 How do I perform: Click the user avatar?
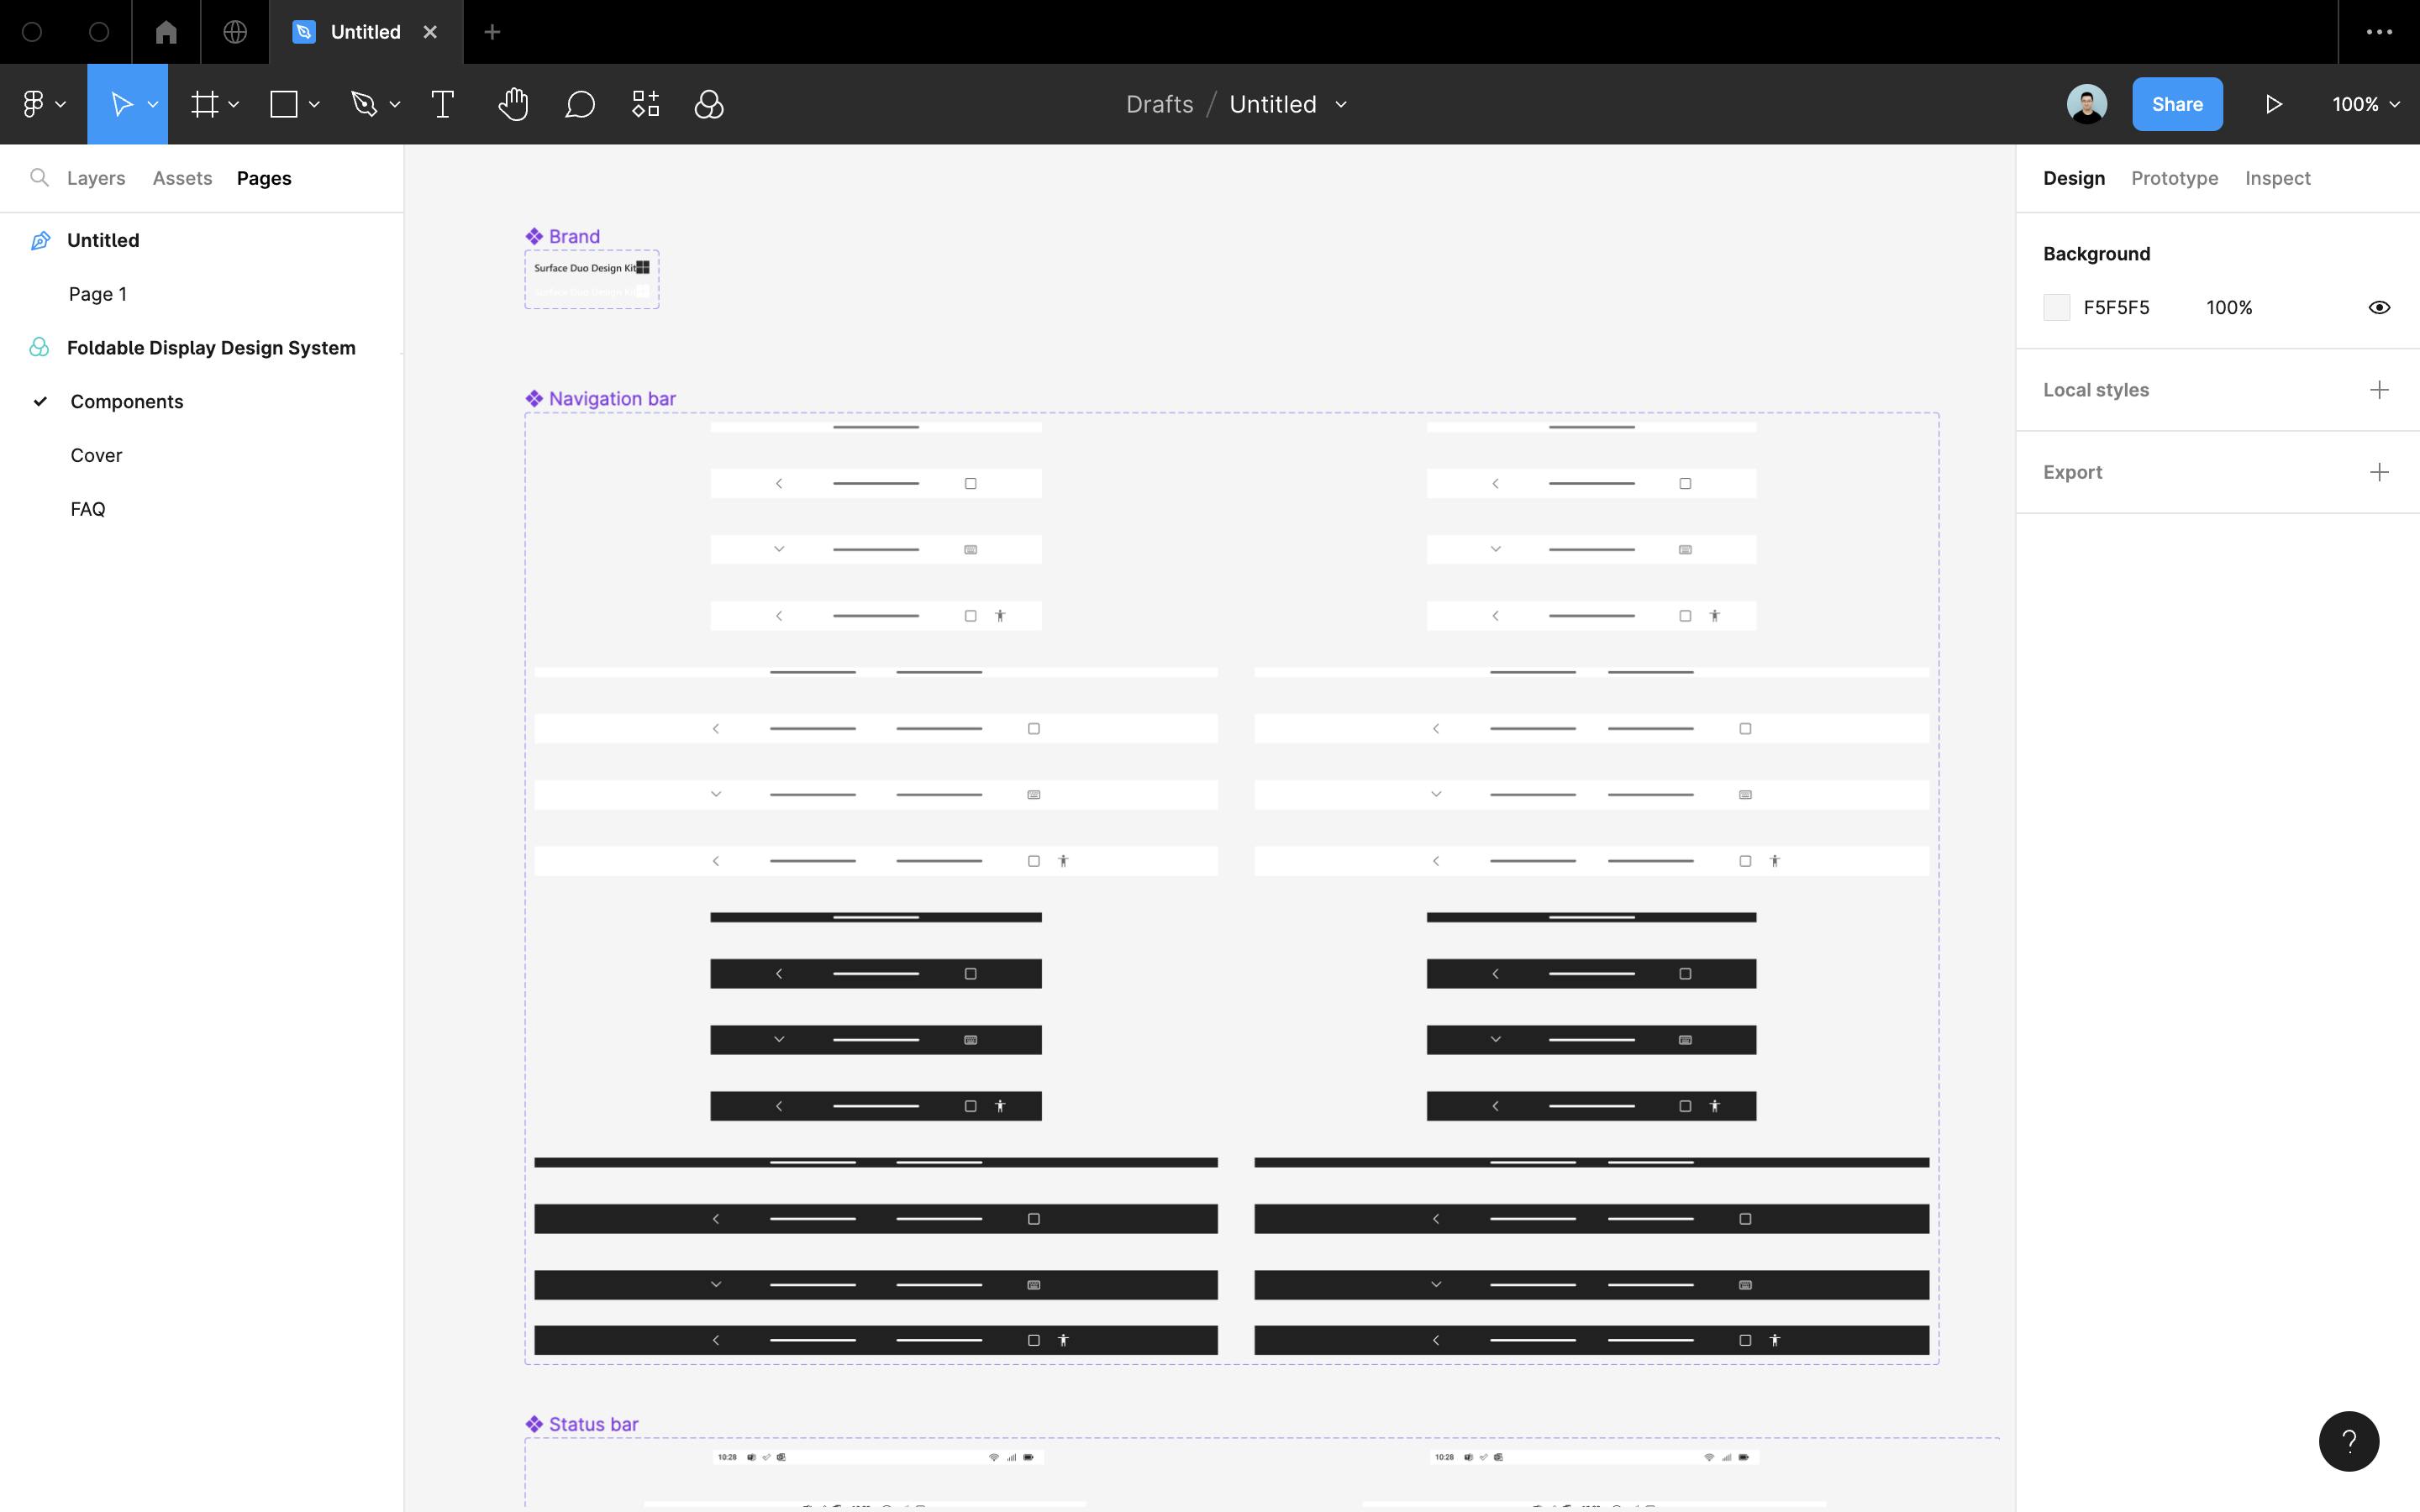point(2087,104)
